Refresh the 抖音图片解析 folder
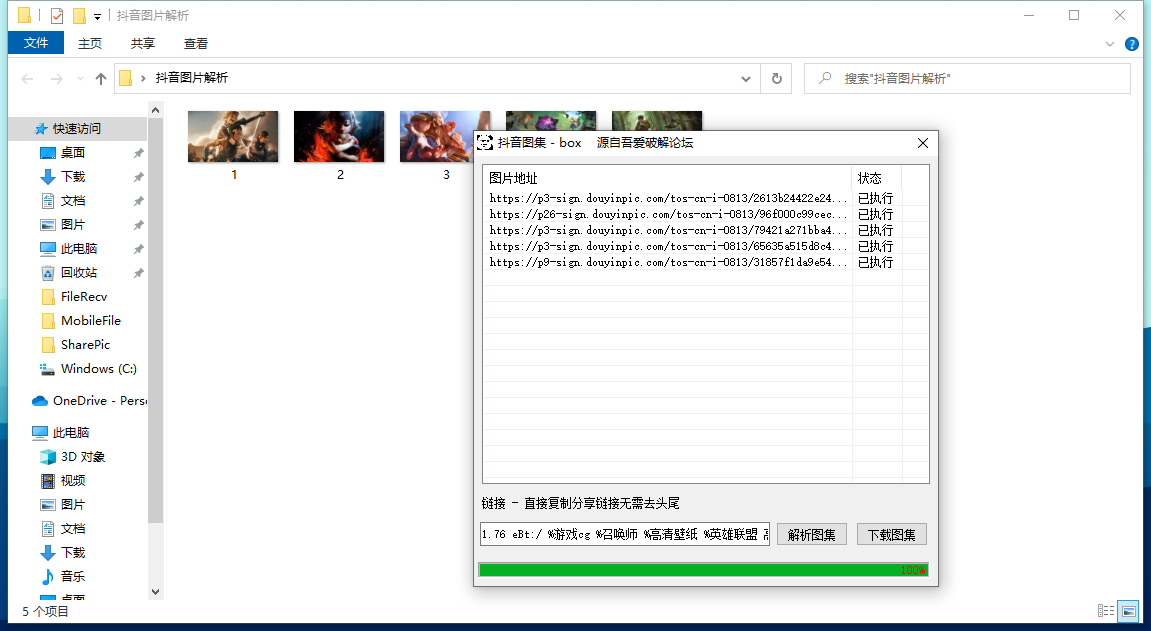 (777, 79)
